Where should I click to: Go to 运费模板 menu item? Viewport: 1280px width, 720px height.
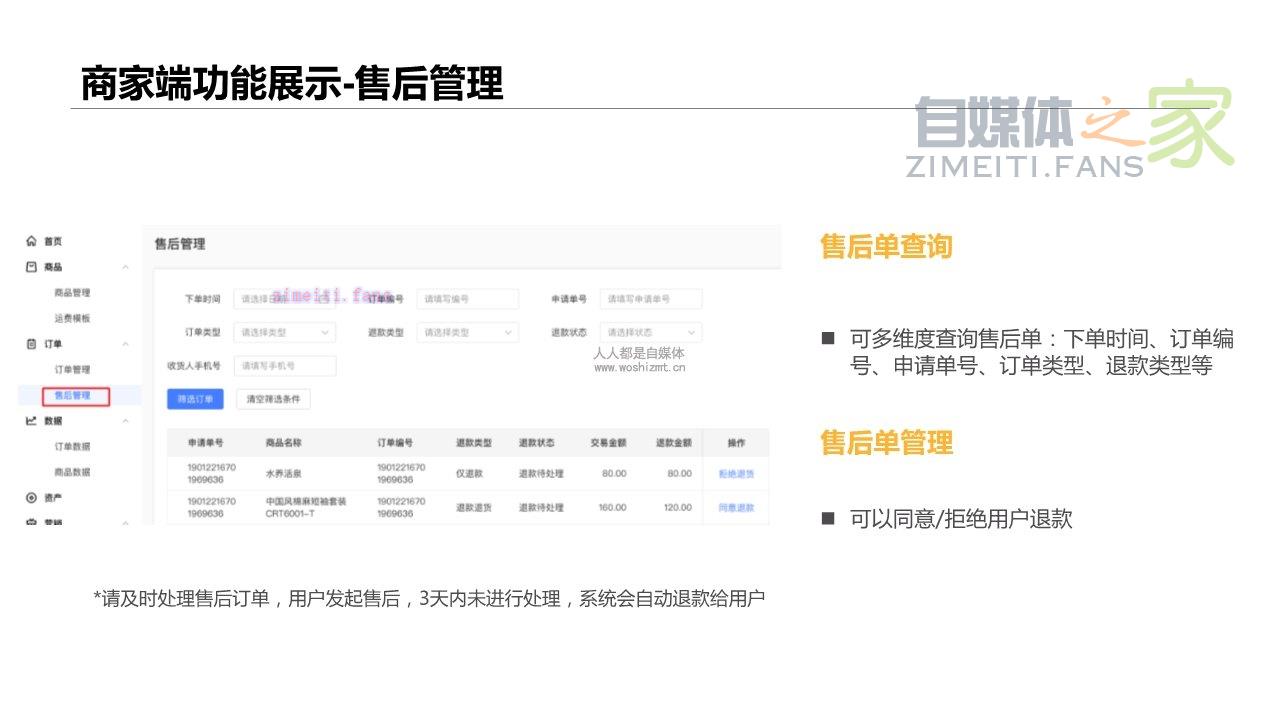pyautogui.click(x=72, y=318)
